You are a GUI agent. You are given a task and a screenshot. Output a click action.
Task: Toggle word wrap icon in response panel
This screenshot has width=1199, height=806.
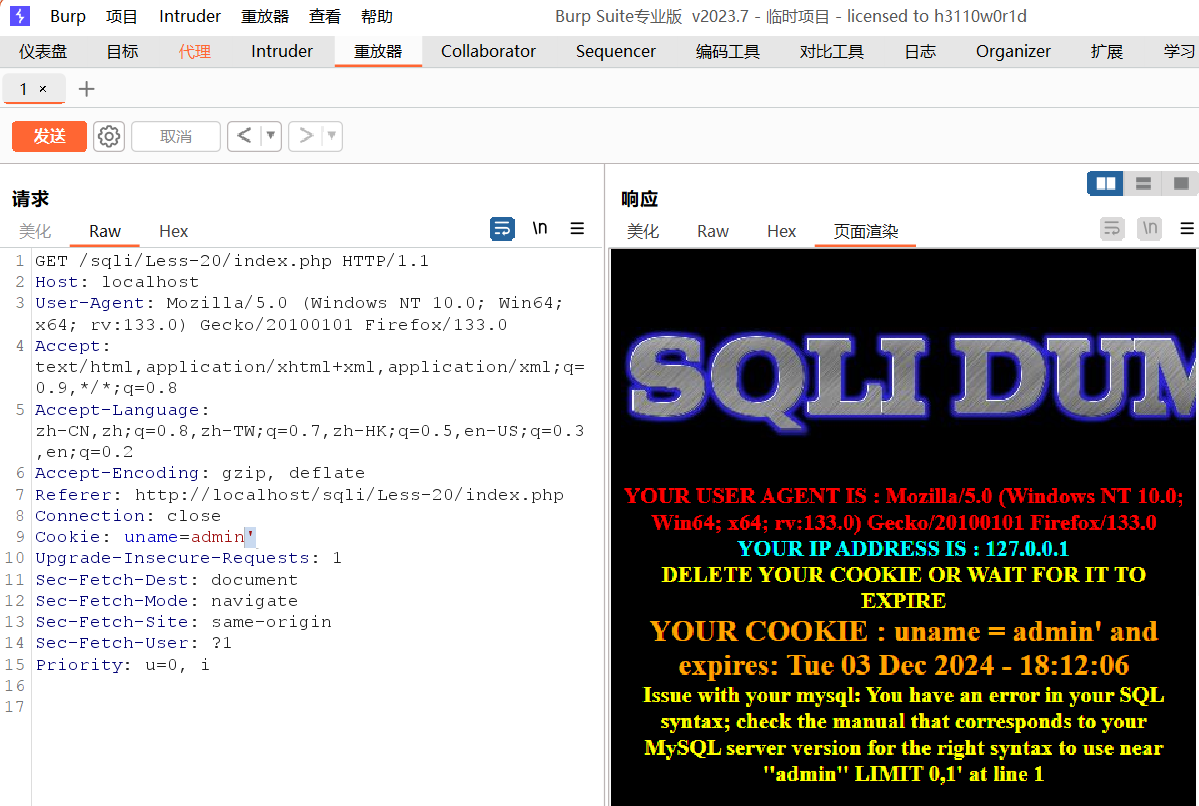click(x=1112, y=228)
